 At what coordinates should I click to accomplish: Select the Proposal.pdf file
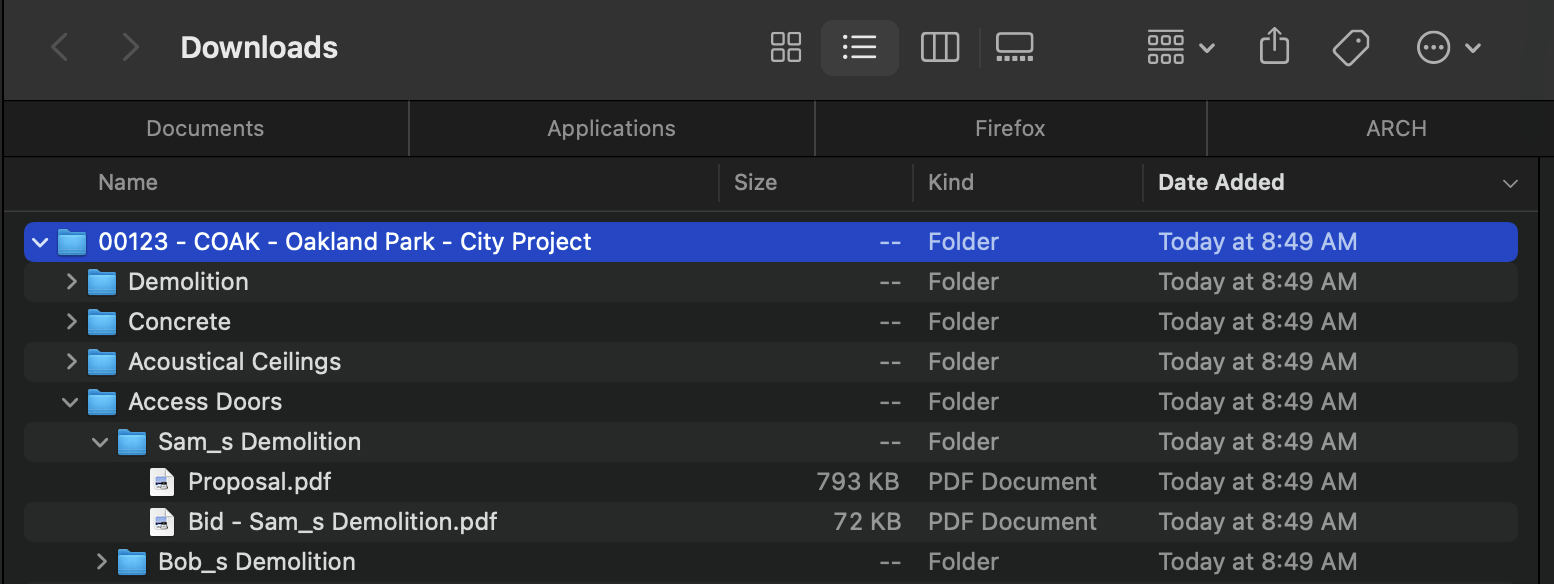[x=259, y=482]
